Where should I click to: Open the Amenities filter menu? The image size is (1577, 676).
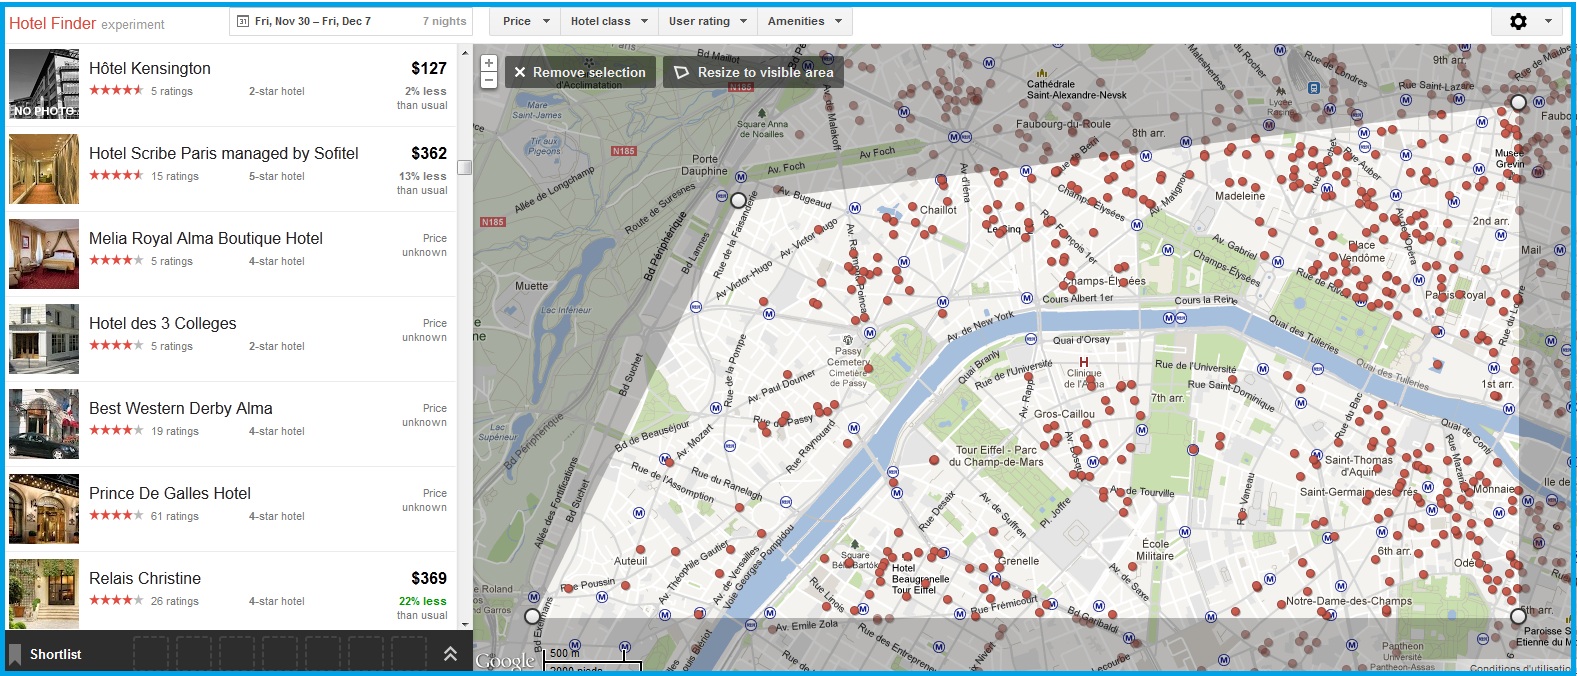point(805,21)
